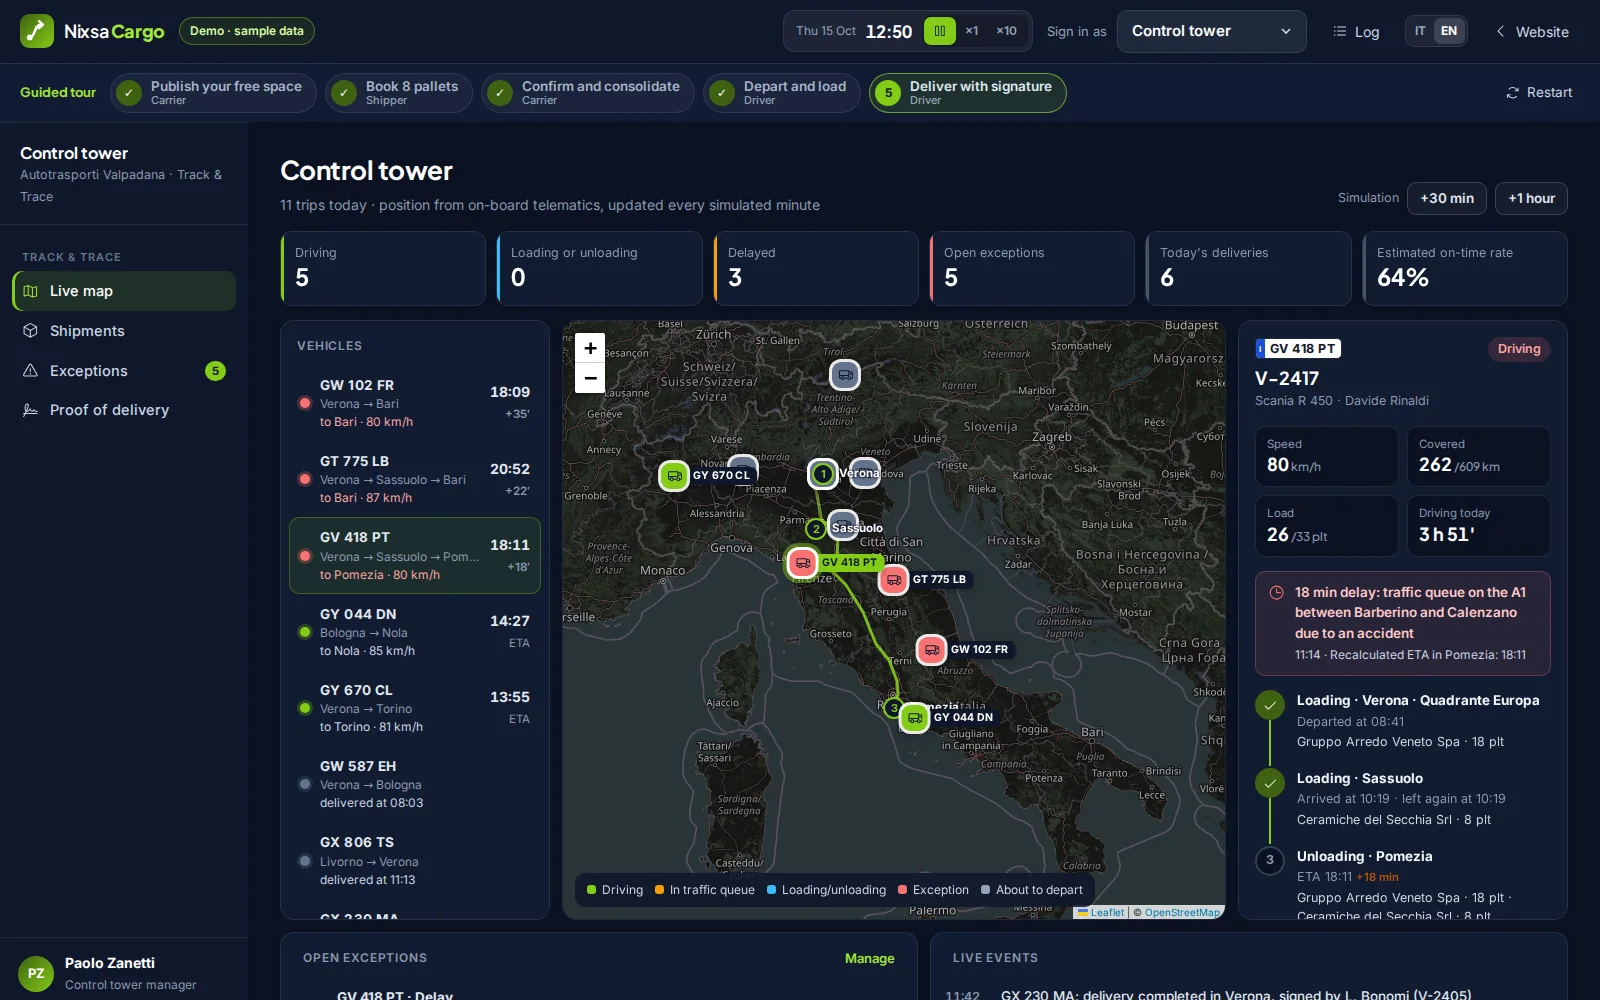Viewport: 1600px width, 1000px height.
Task: Click the GY 670 CL truck marker
Action: [674, 475]
